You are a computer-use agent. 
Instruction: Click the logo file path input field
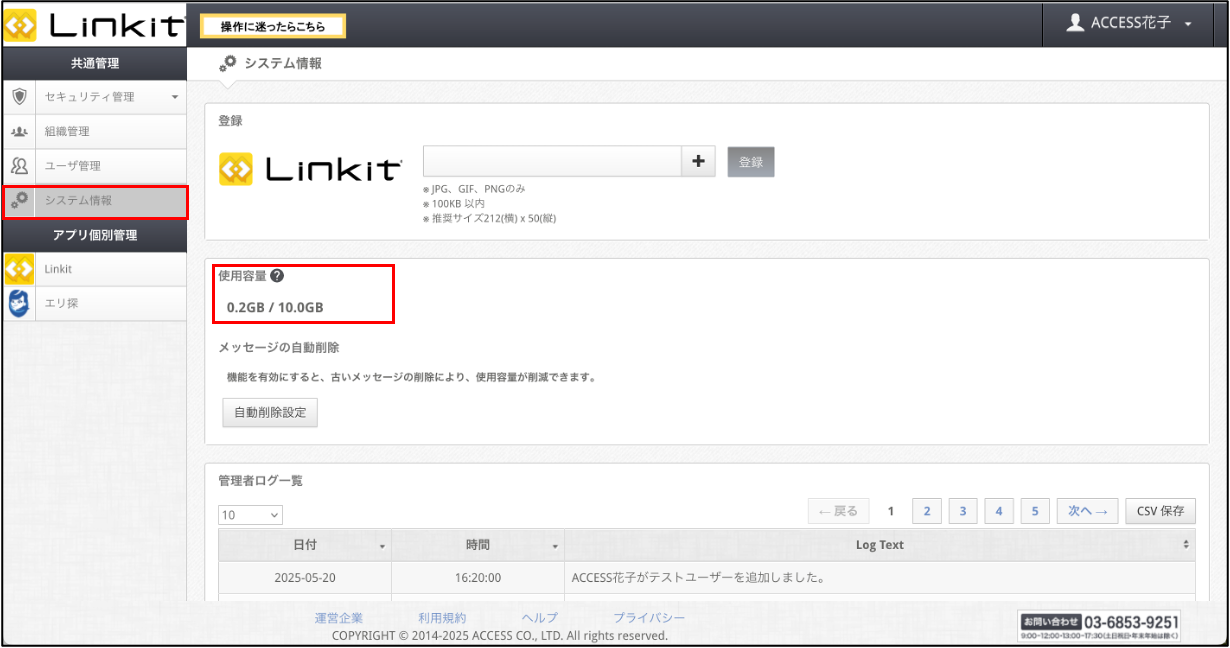[552, 161]
